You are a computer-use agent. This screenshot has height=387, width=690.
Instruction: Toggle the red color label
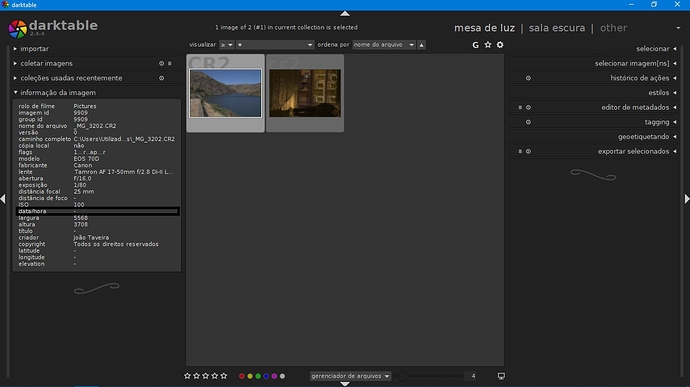[242, 376]
